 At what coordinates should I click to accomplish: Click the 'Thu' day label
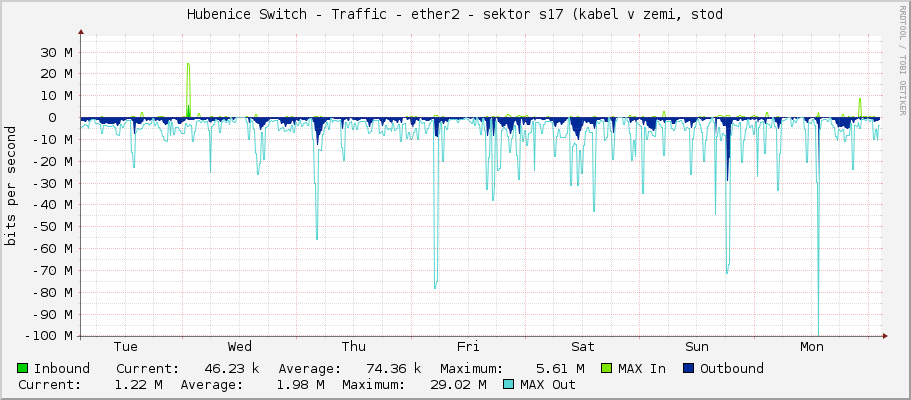(x=354, y=347)
